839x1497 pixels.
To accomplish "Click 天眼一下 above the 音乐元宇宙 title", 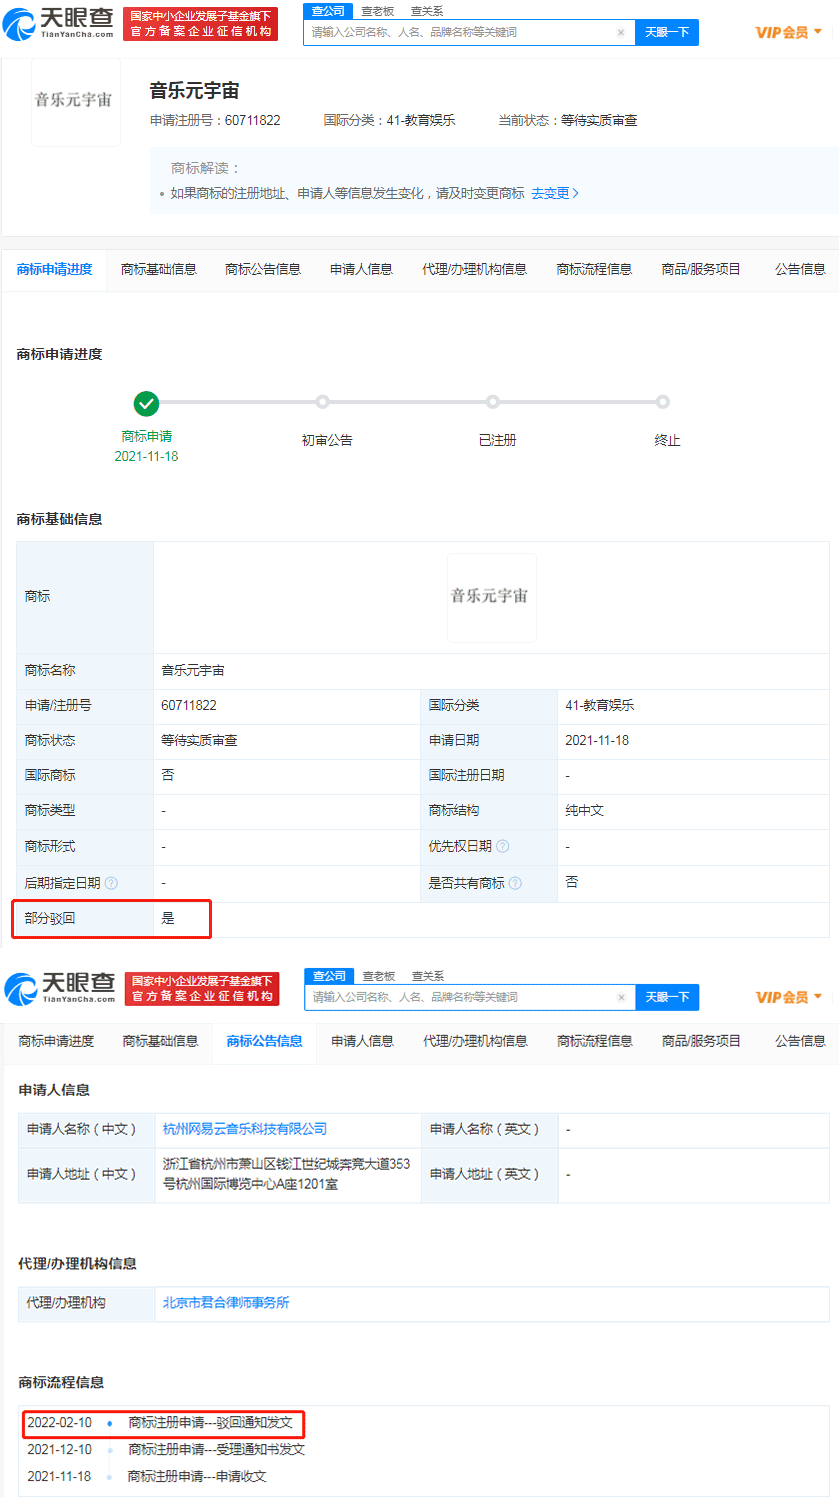I will pos(666,32).
